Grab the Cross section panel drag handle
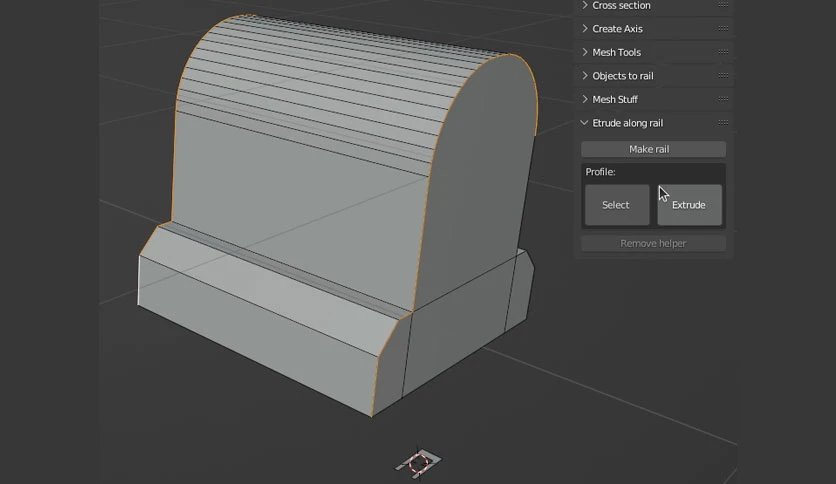This screenshot has height=484, width=836. 723,5
